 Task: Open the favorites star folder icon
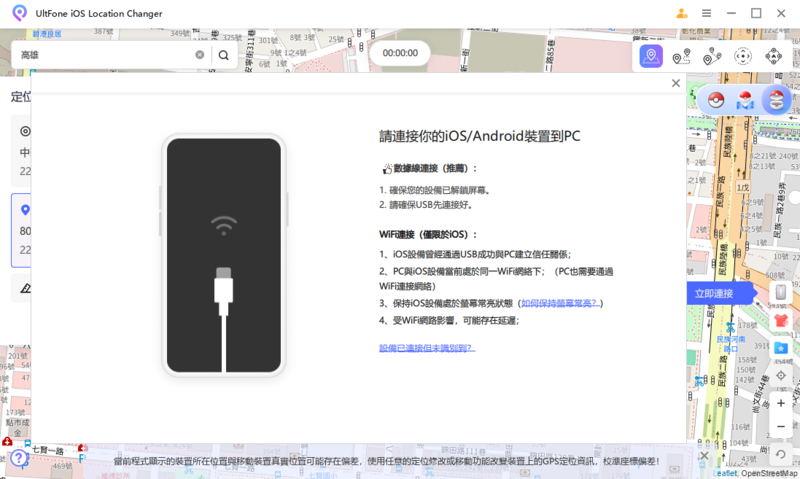click(x=781, y=348)
